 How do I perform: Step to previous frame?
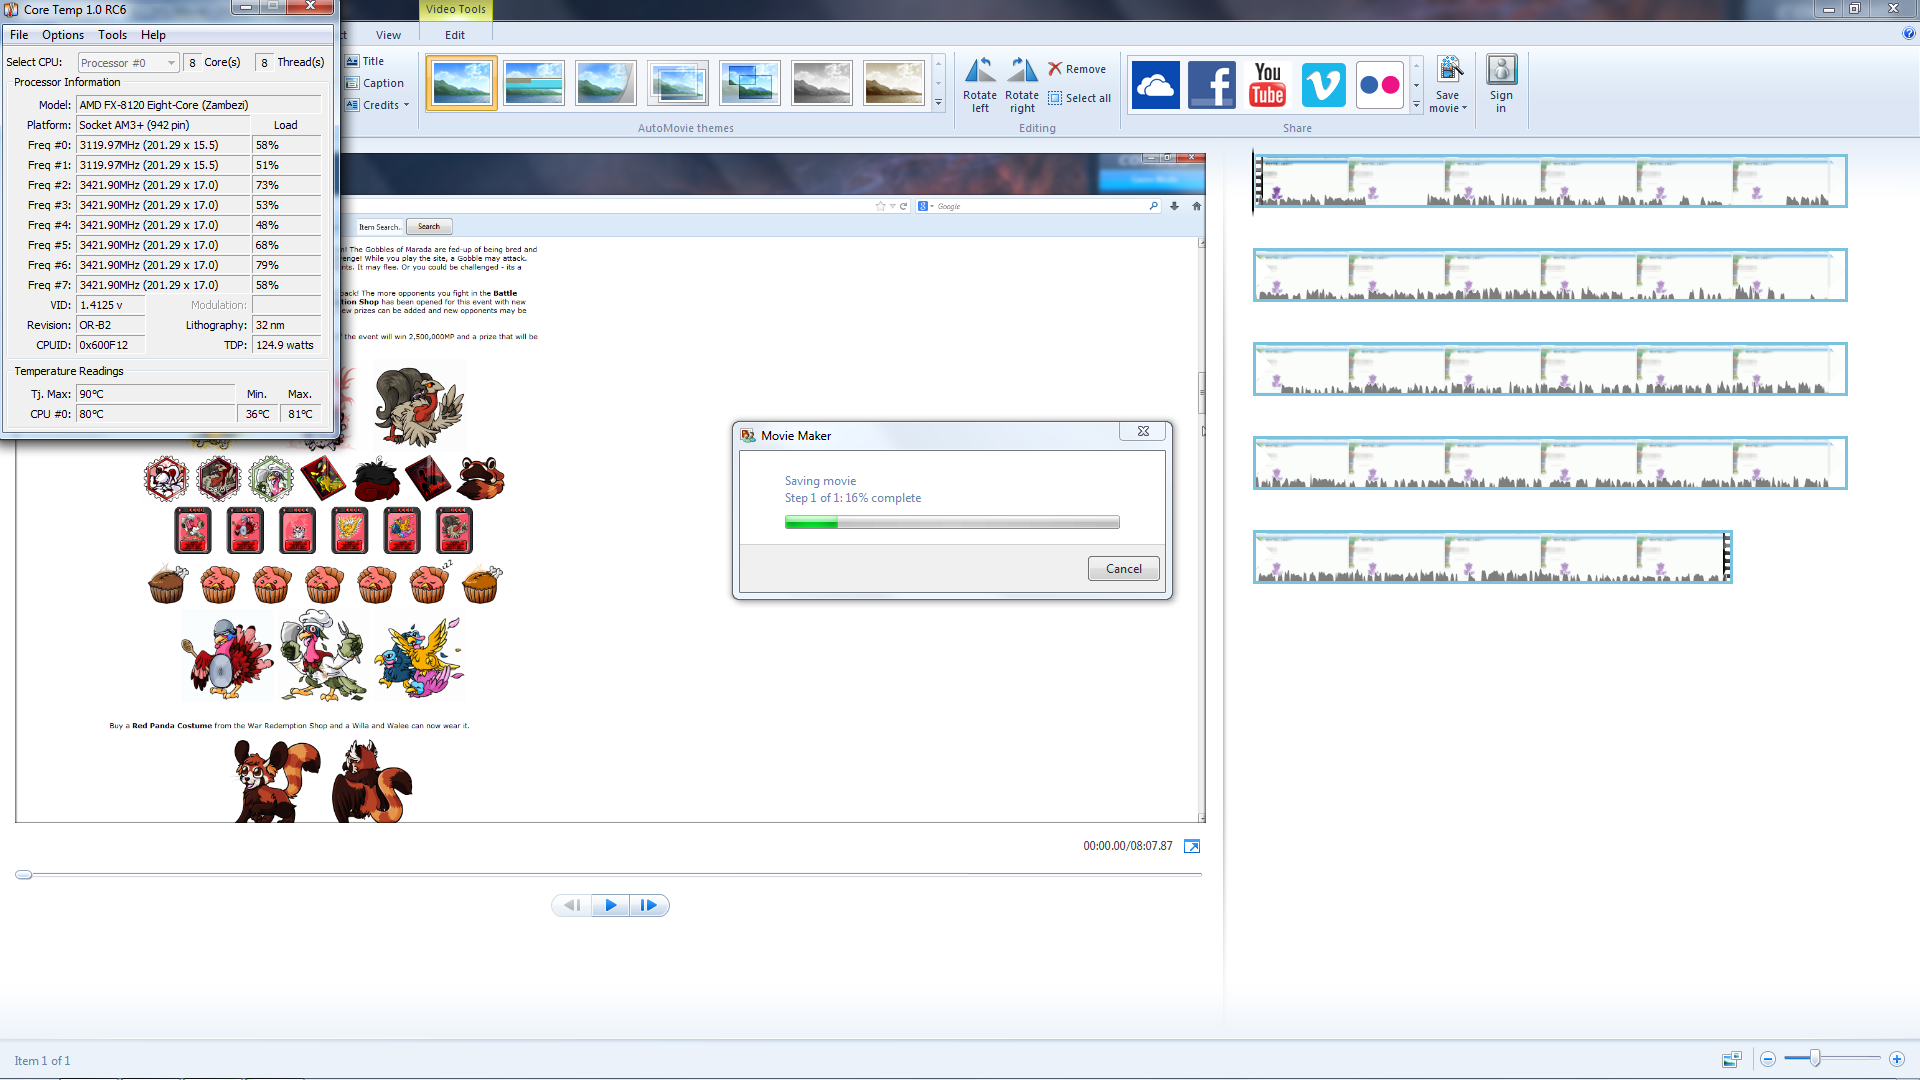click(571, 905)
